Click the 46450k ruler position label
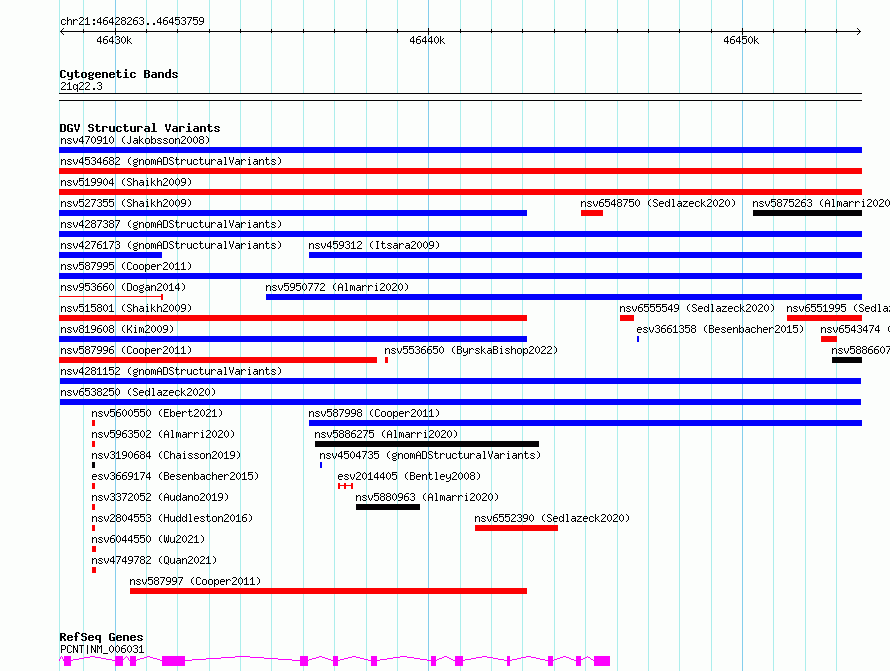Screen dimensions: 890x671 click(741, 40)
